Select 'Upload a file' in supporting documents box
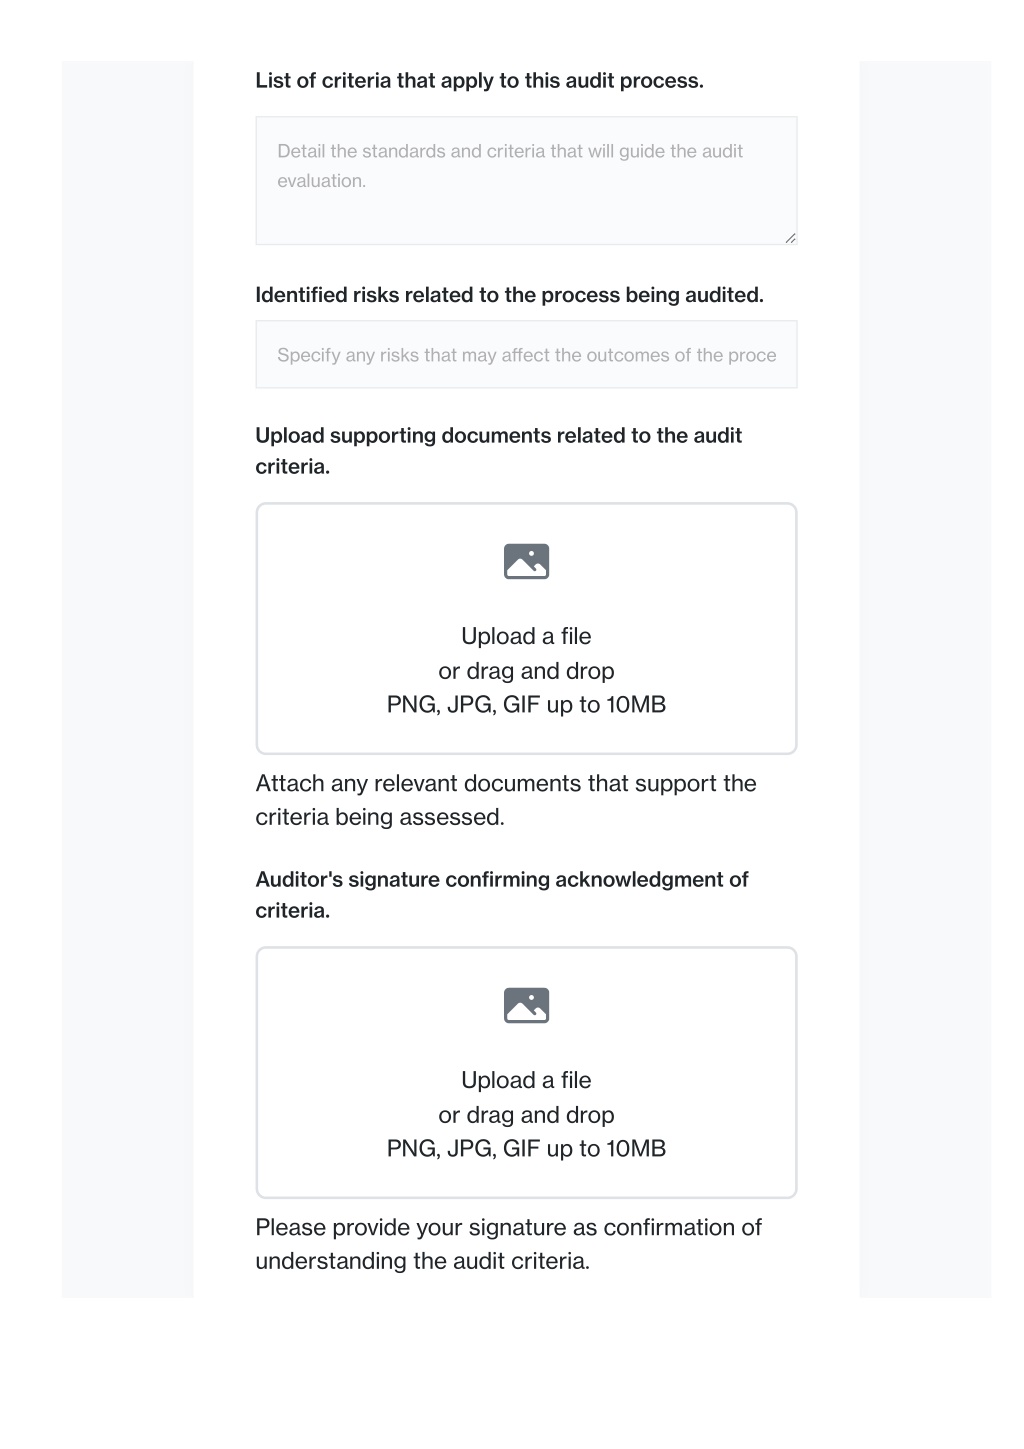Screen dimensions: 1024x1449 (x=526, y=636)
